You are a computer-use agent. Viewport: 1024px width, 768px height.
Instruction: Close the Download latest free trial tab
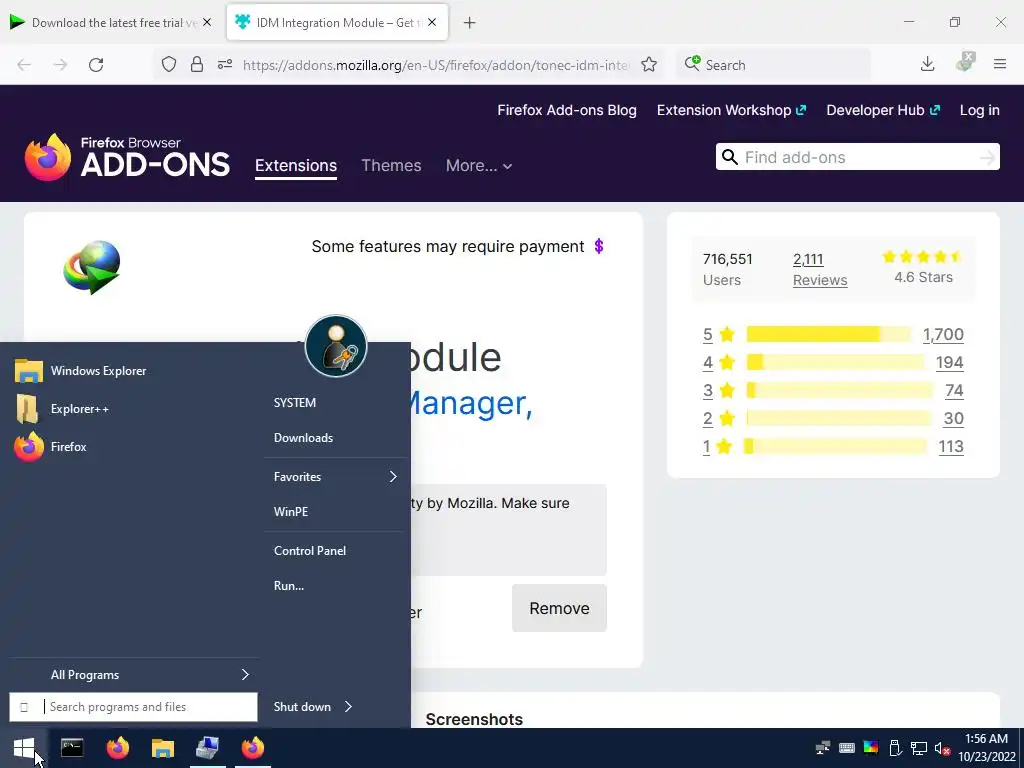207,23
